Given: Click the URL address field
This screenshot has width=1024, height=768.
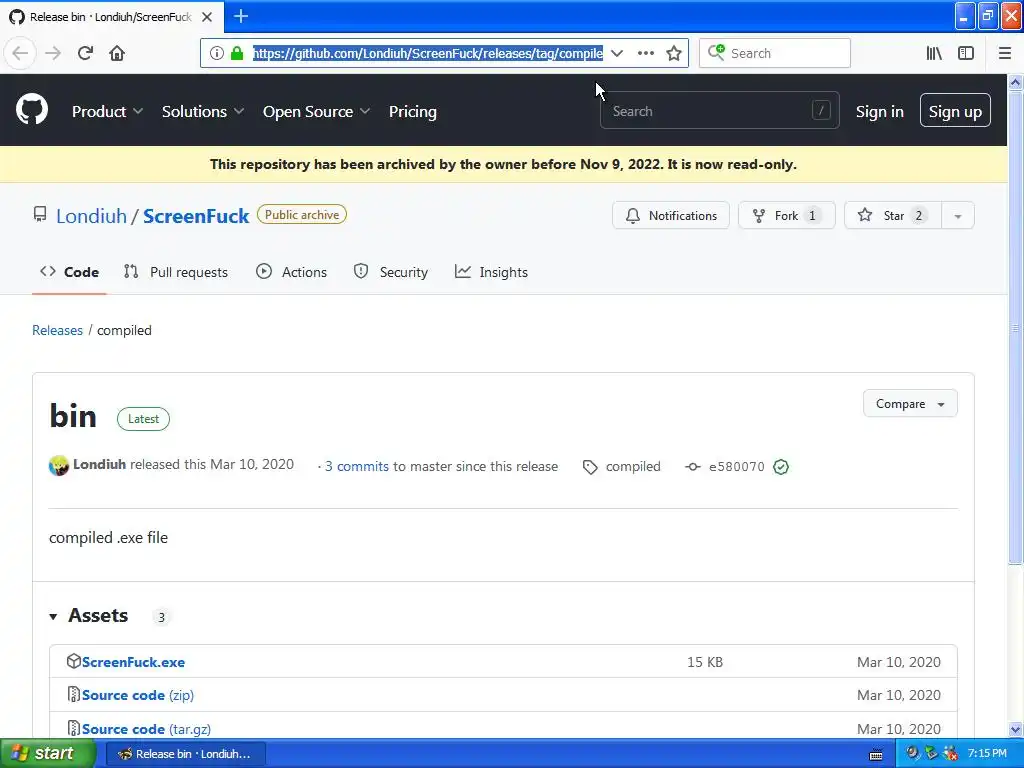Looking at the screenshot, I should coord(428,53).
